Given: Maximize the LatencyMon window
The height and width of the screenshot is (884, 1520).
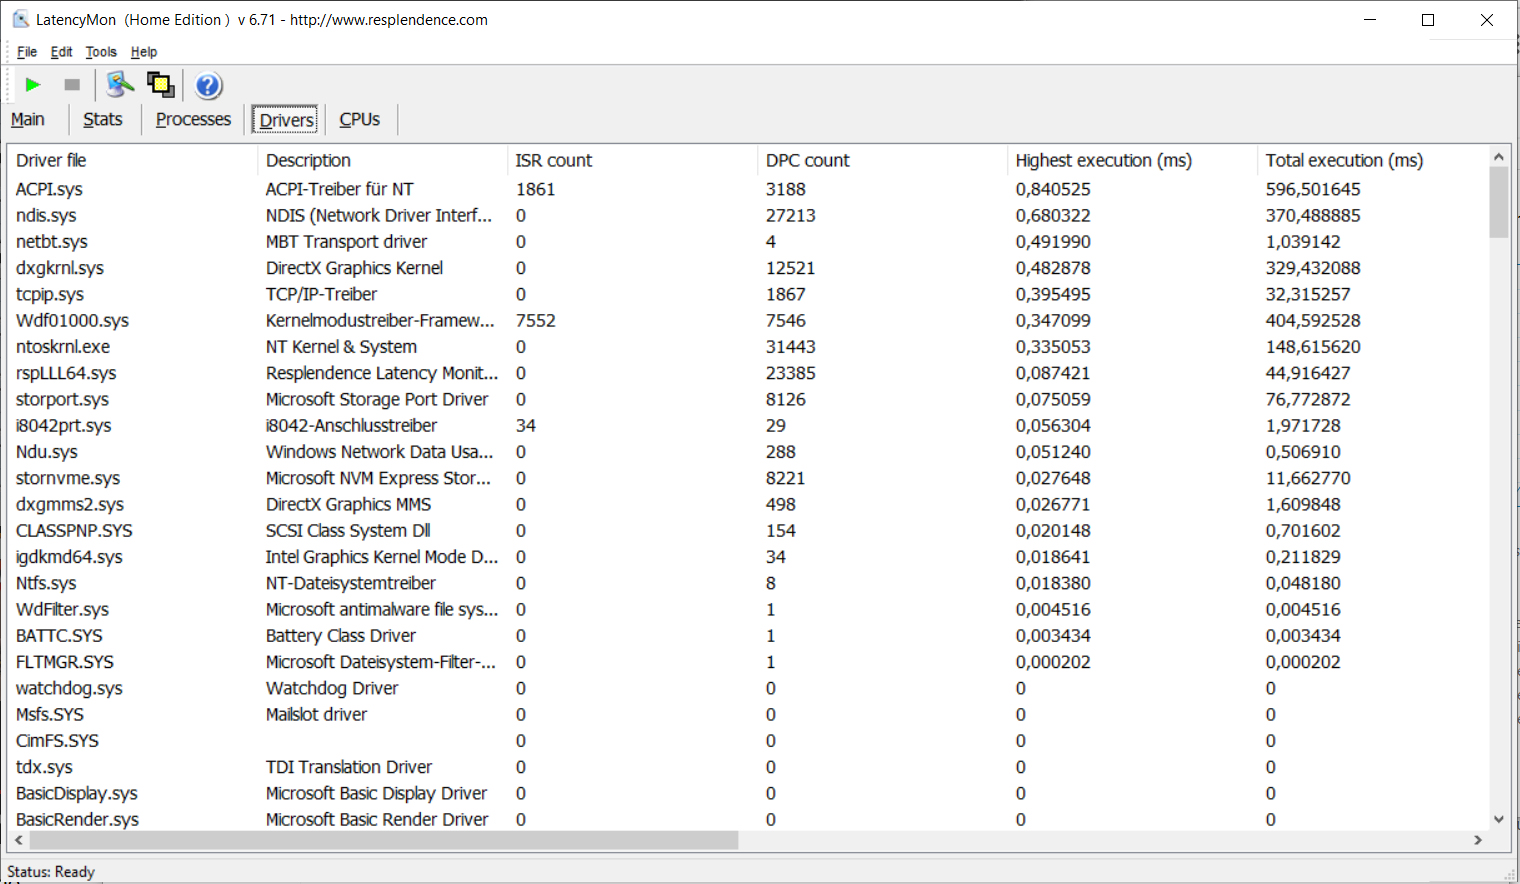Looking at the screenshot, I should tap(1428, 20).
